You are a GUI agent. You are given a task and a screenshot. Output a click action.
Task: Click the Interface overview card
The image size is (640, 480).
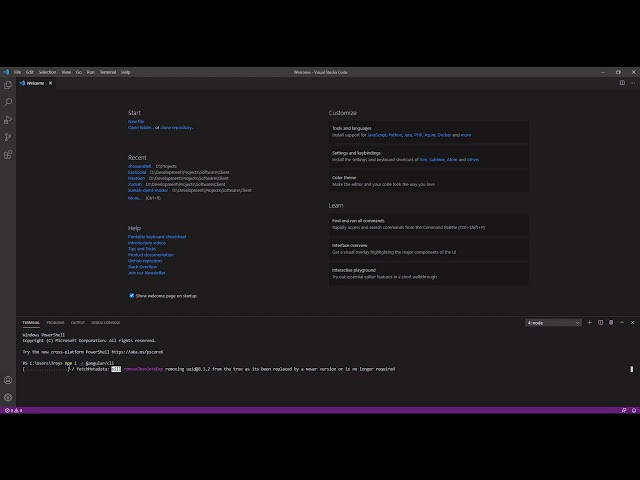coord(429,249)
